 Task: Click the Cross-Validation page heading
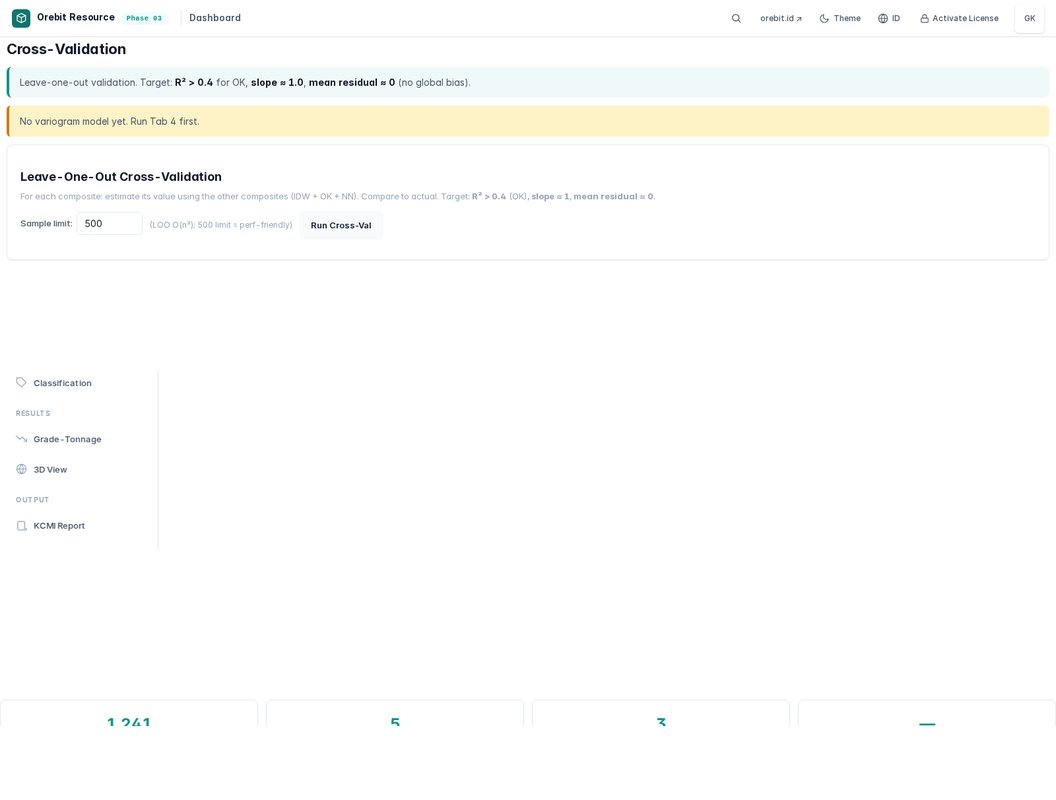tap(66, 49)
